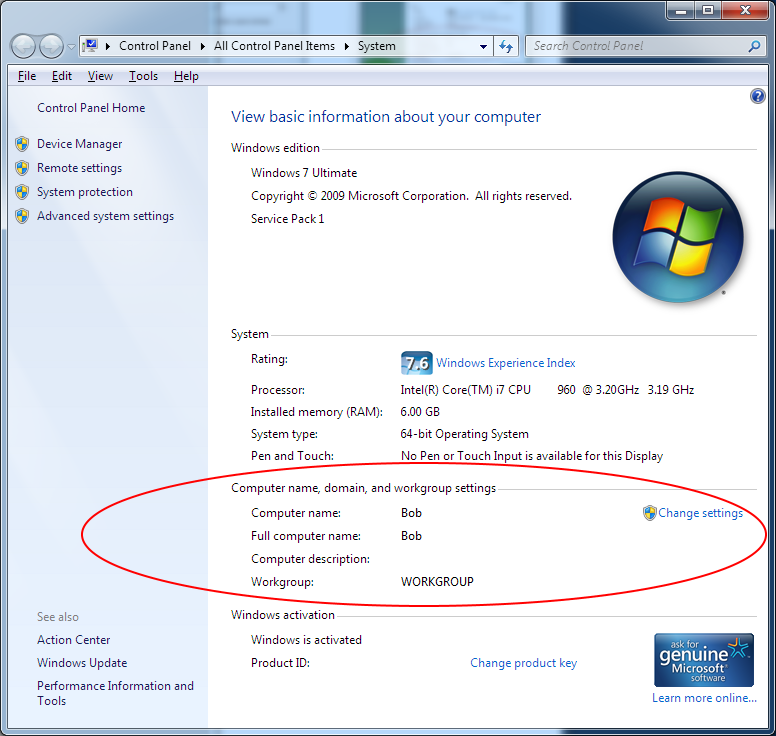Click the shield icon beside Remote settings

coord(22,168)
